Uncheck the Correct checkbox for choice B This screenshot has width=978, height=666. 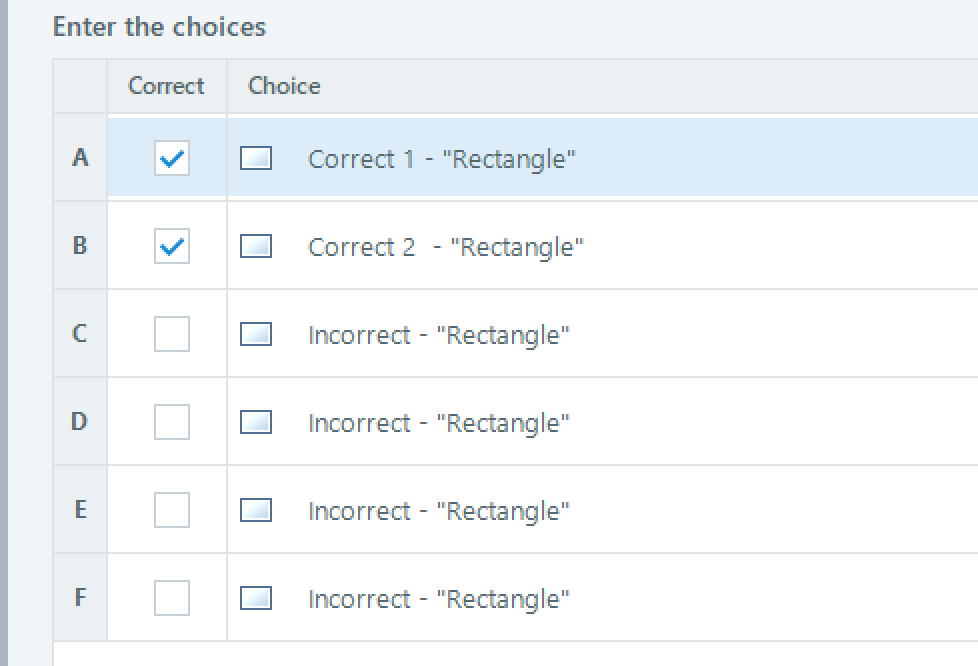[x=172, y=246]
